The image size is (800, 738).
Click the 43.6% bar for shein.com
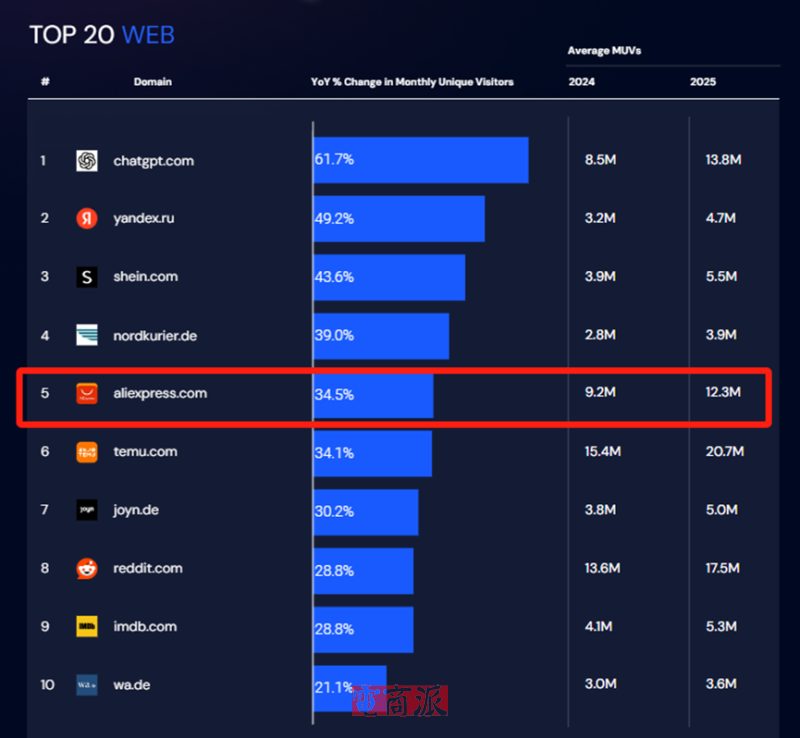click(389, 277)
